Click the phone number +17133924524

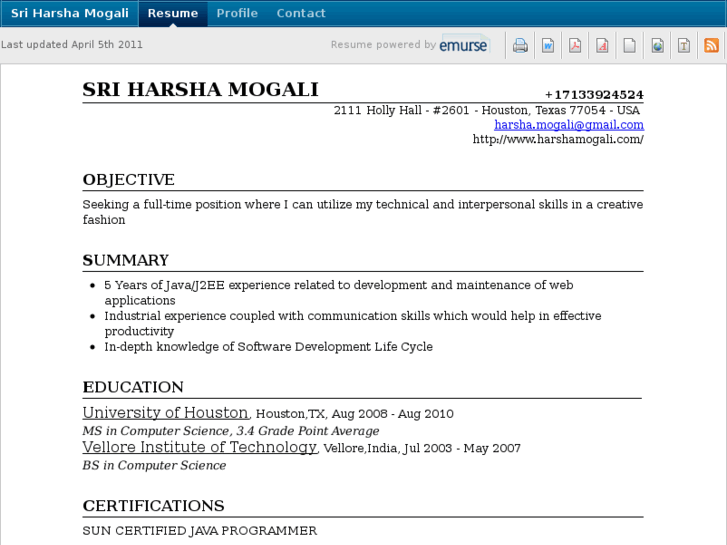tap(594, 95)
